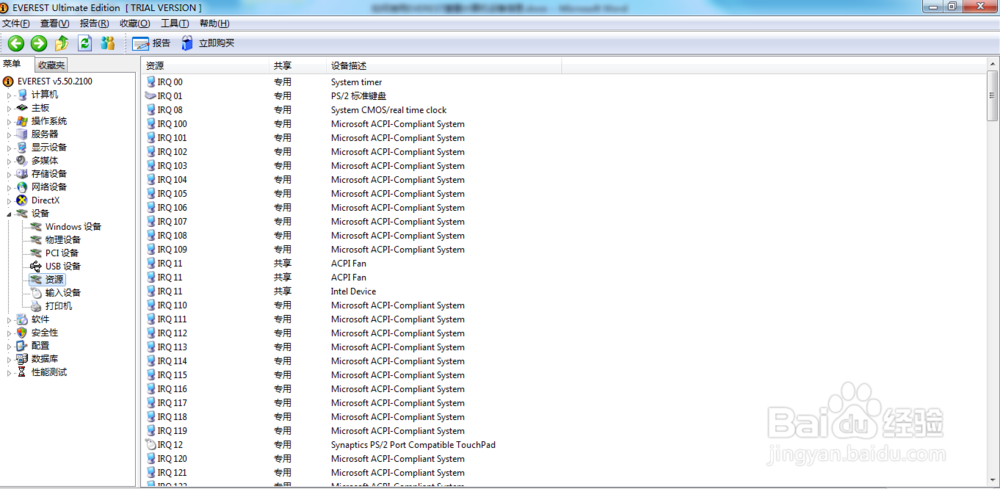Expand the 操作系统 tree node
The image size is (1000, 489).
(x=9, y=122)
